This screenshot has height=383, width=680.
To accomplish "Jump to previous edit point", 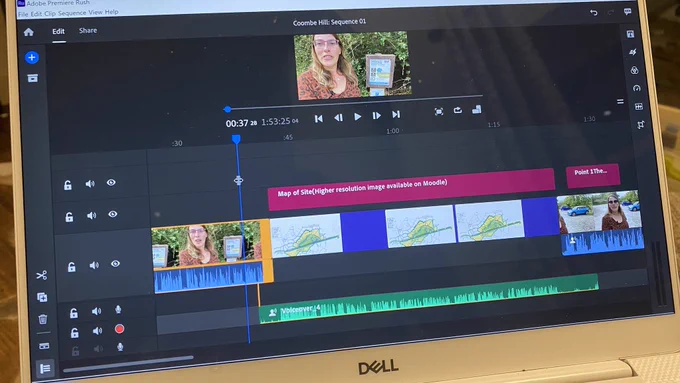I will pyautogui.click(x=319, y=118).
